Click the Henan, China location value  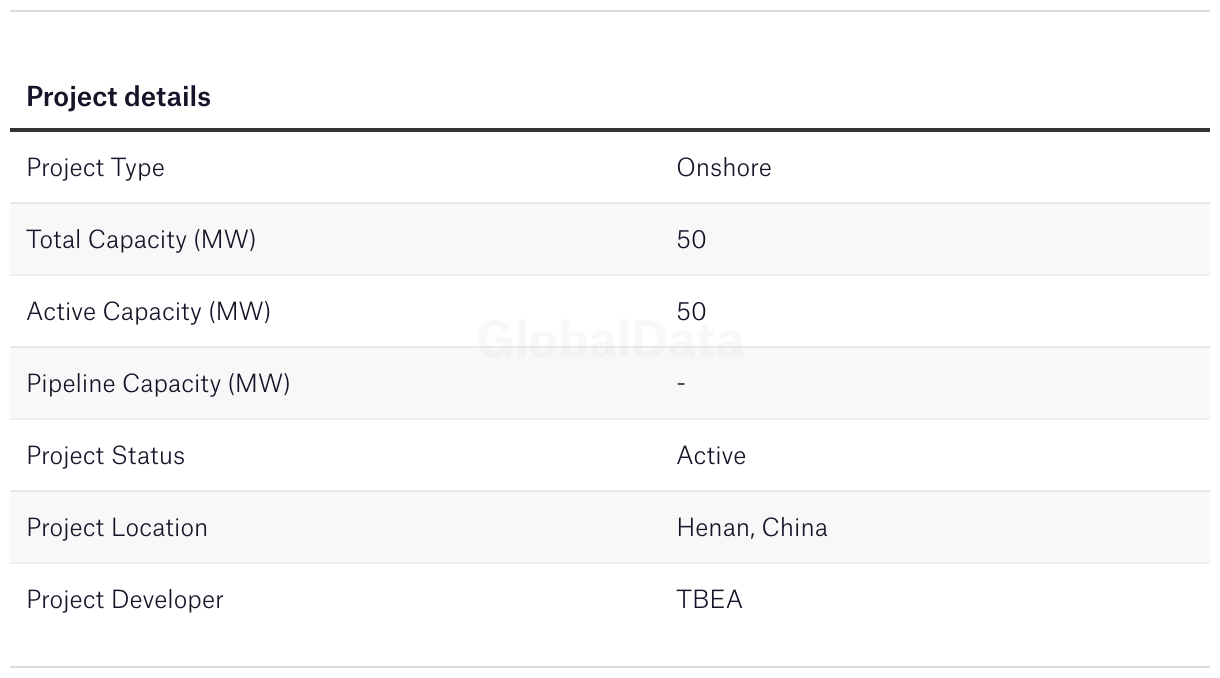click(x=752, y=527)
